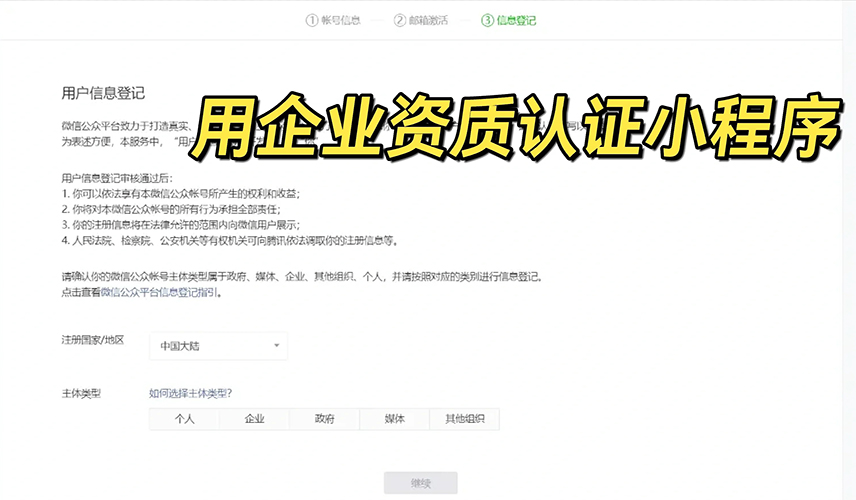Click the small arrow in the country dropdown

[x=276, y=346]
